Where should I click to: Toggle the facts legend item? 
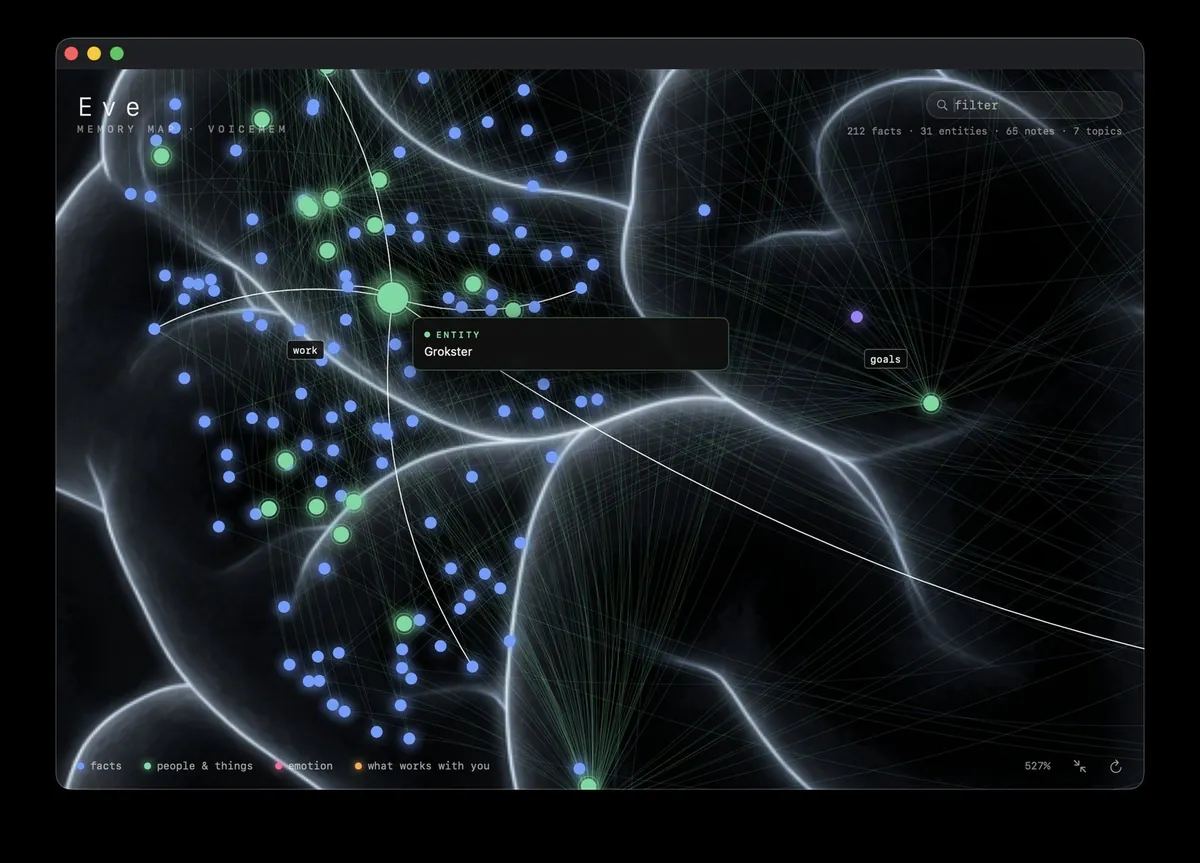[x=99, y=766]
